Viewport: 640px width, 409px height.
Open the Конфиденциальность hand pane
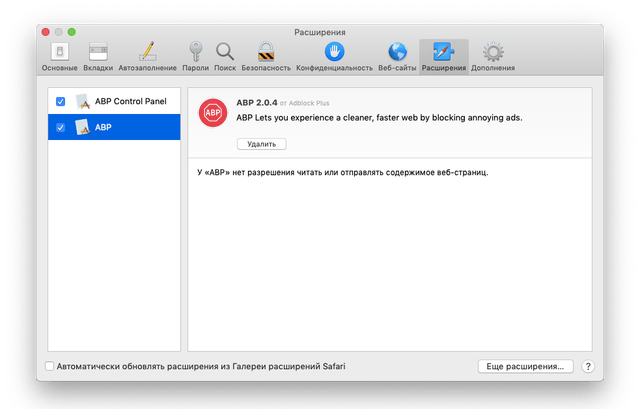pos(334,56)
